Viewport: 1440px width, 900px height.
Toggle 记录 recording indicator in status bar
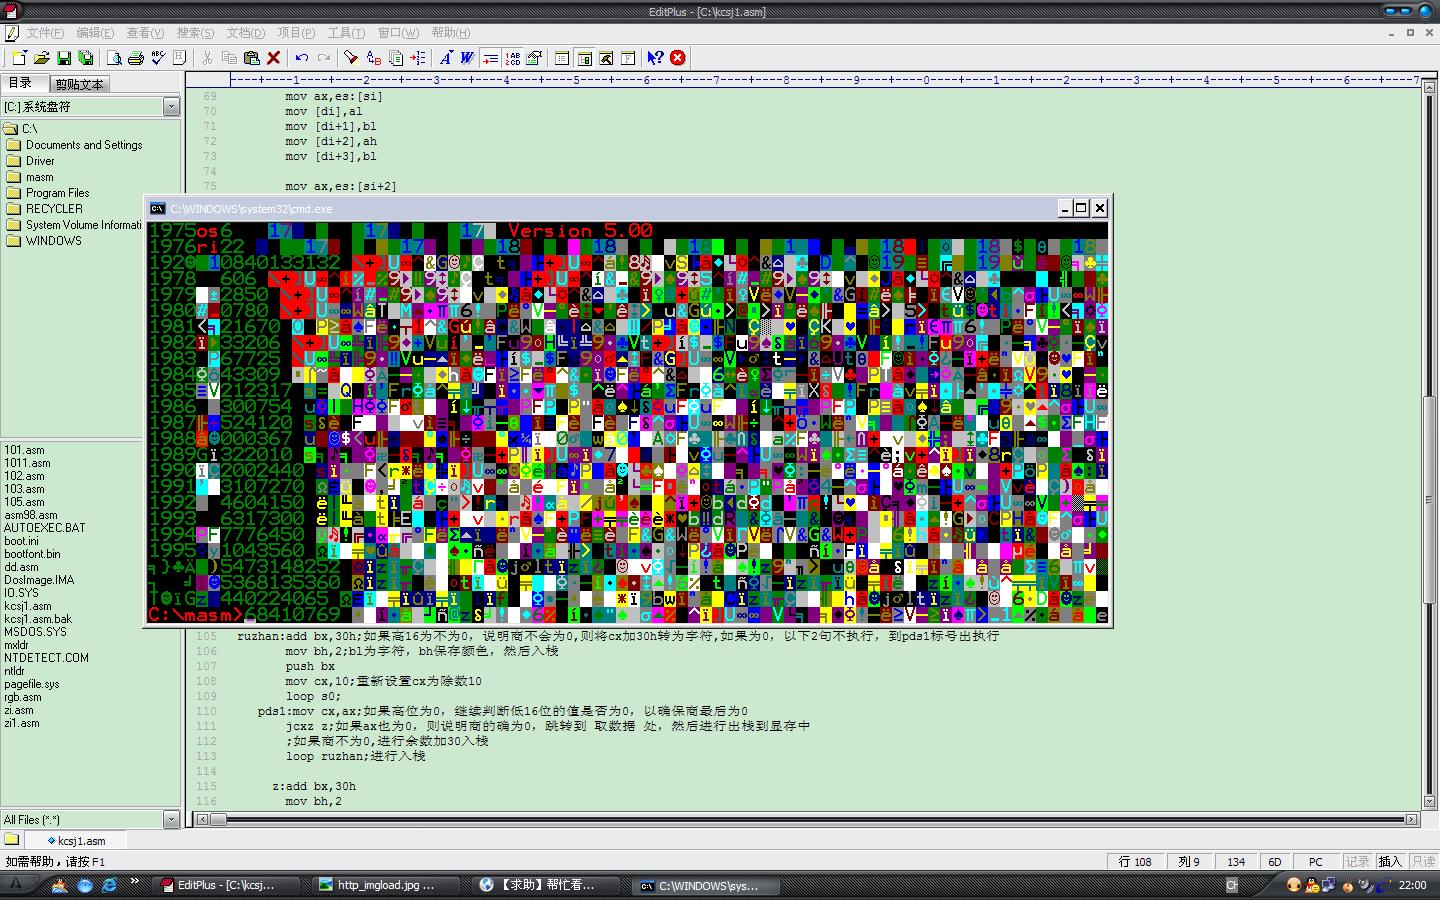tap(1357, 861)
